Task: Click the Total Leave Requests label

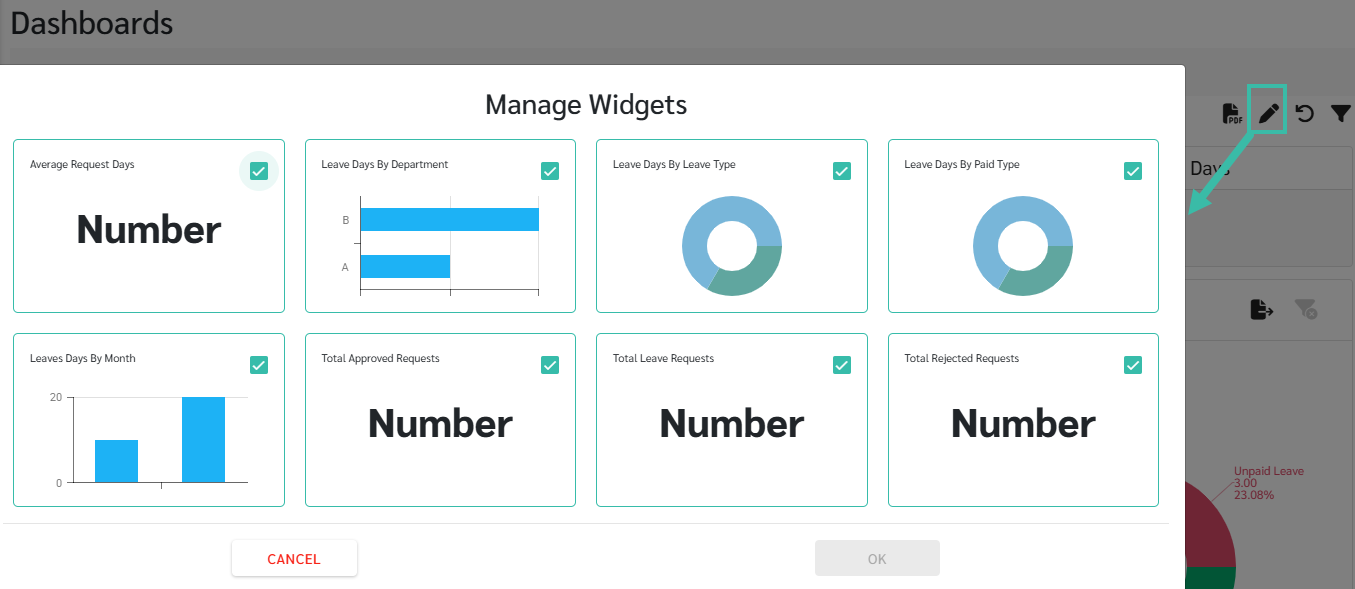Action: pos(664,358)
